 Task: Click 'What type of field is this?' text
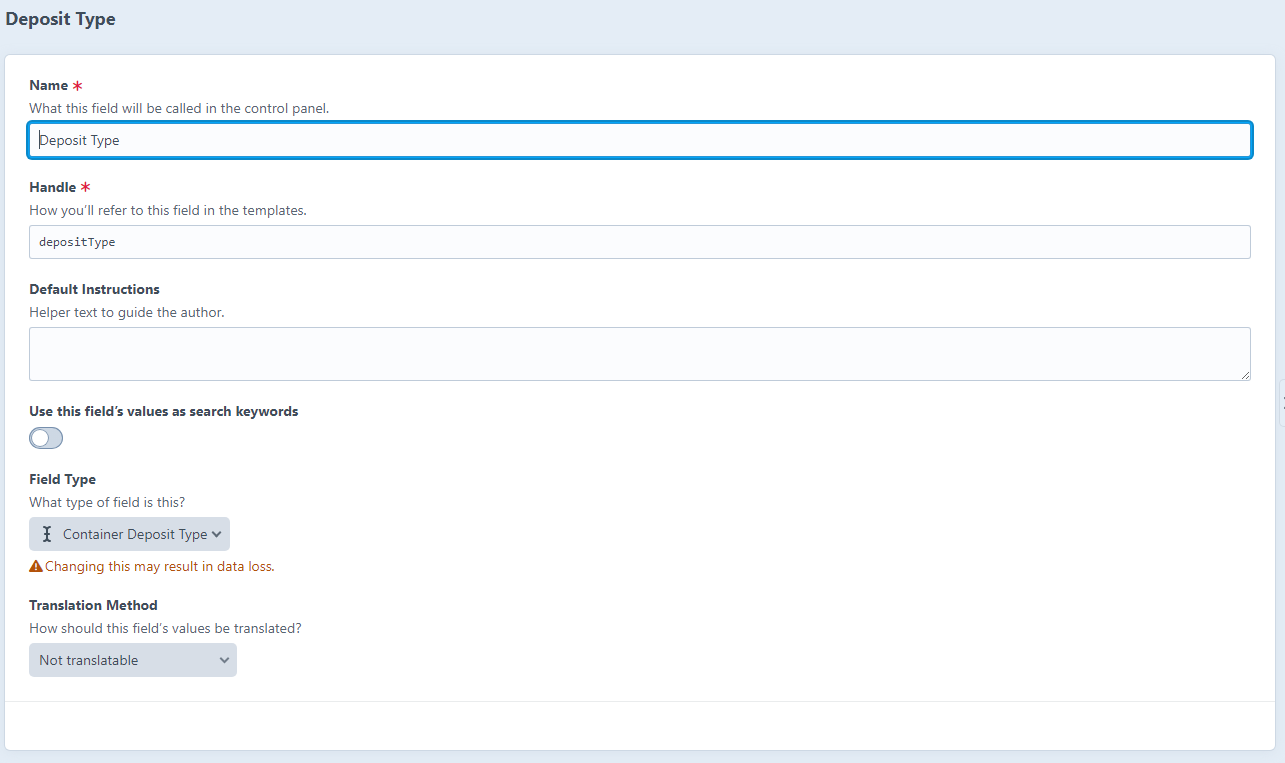(x=107, y=502)
